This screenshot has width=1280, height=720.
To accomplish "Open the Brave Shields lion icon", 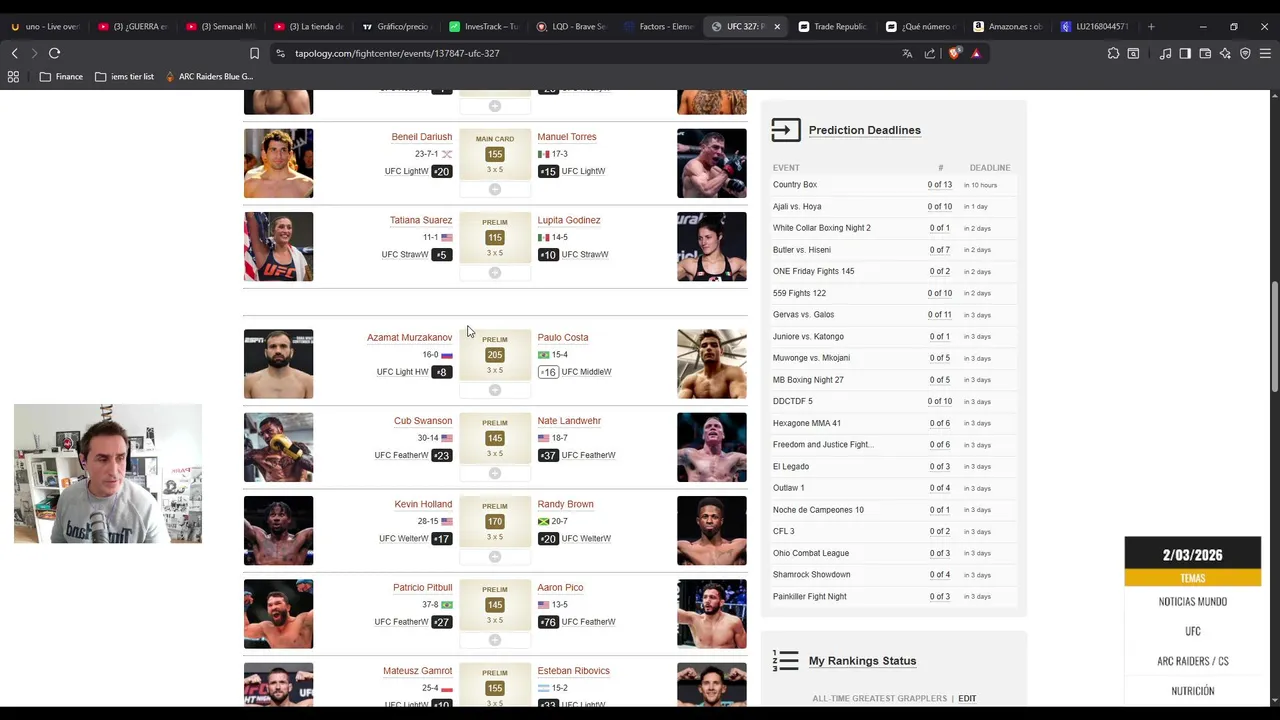I will click(x=954, y=53).
